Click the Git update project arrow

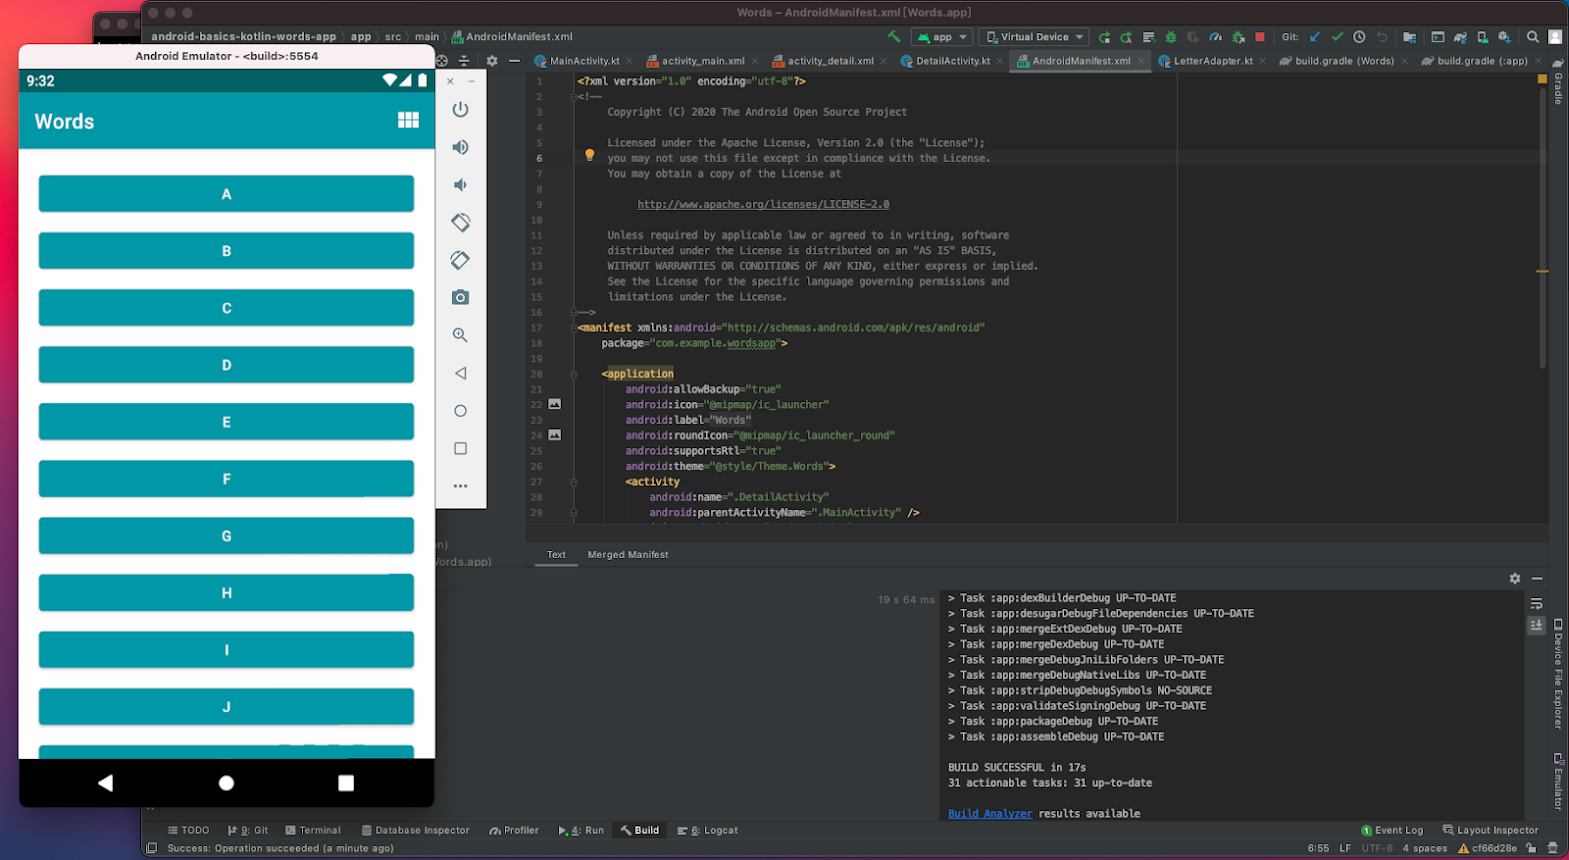pyautogui.click(x=1315, y=37)
